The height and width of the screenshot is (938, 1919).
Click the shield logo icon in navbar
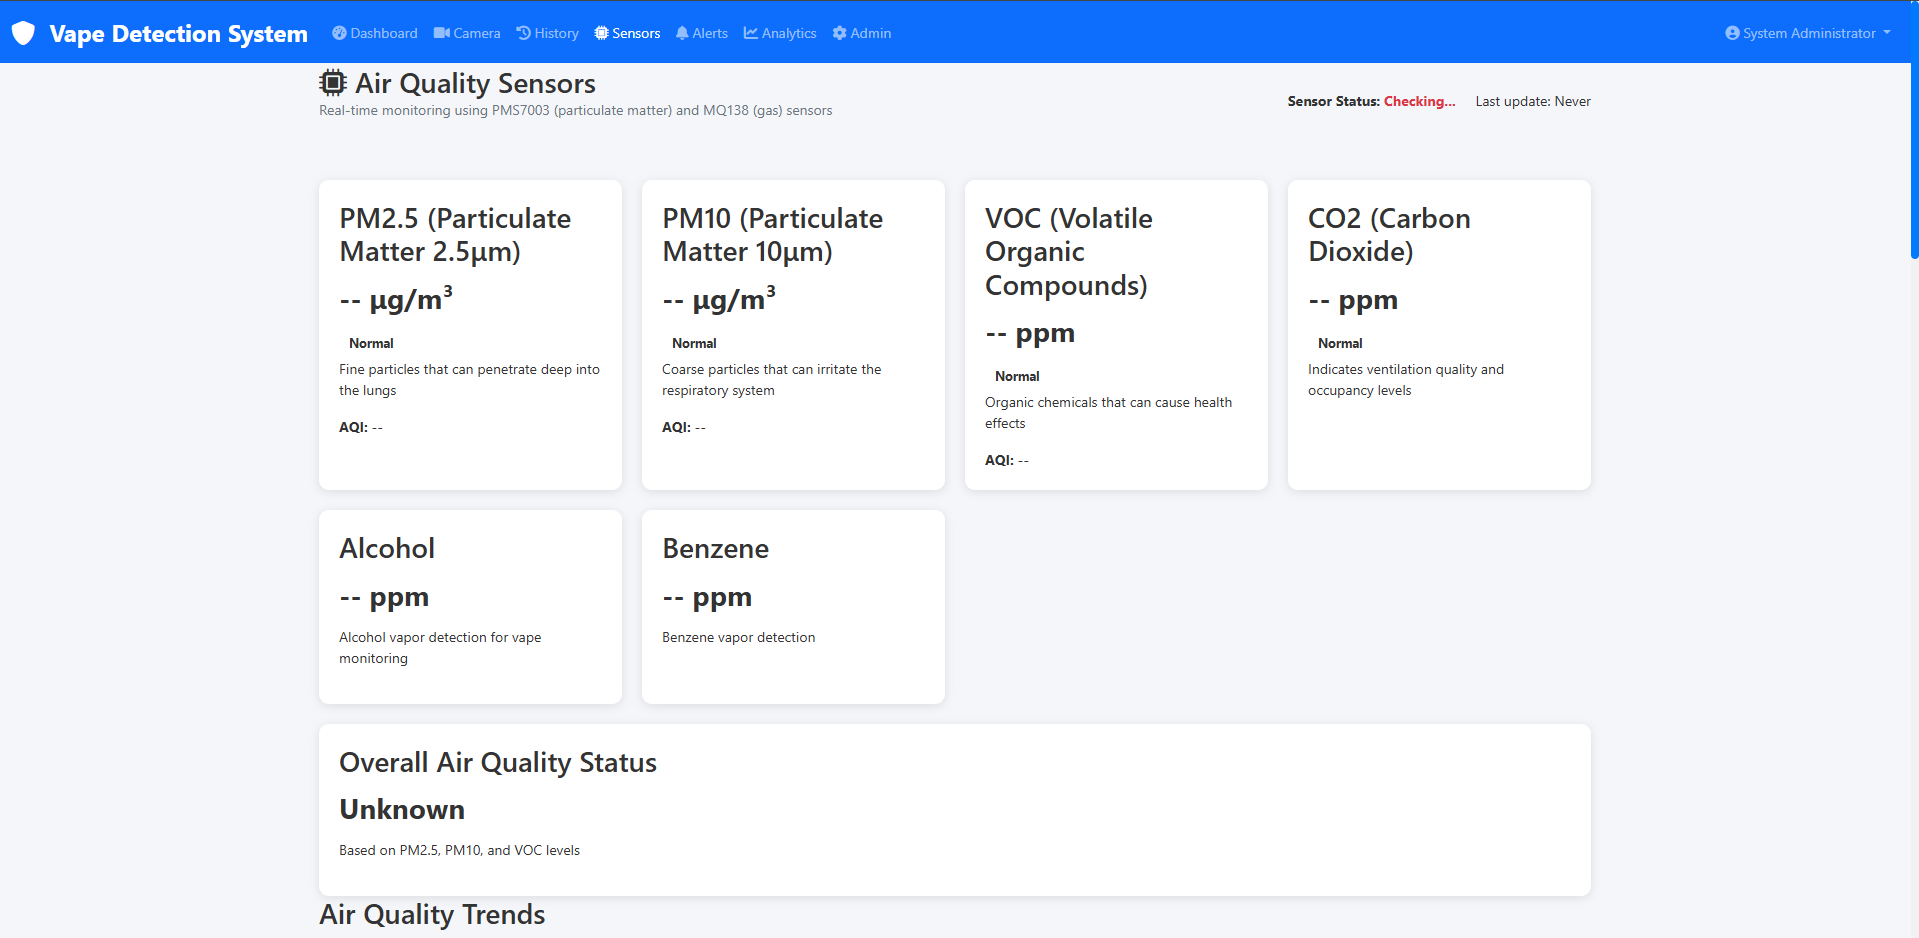pos(23,33)
